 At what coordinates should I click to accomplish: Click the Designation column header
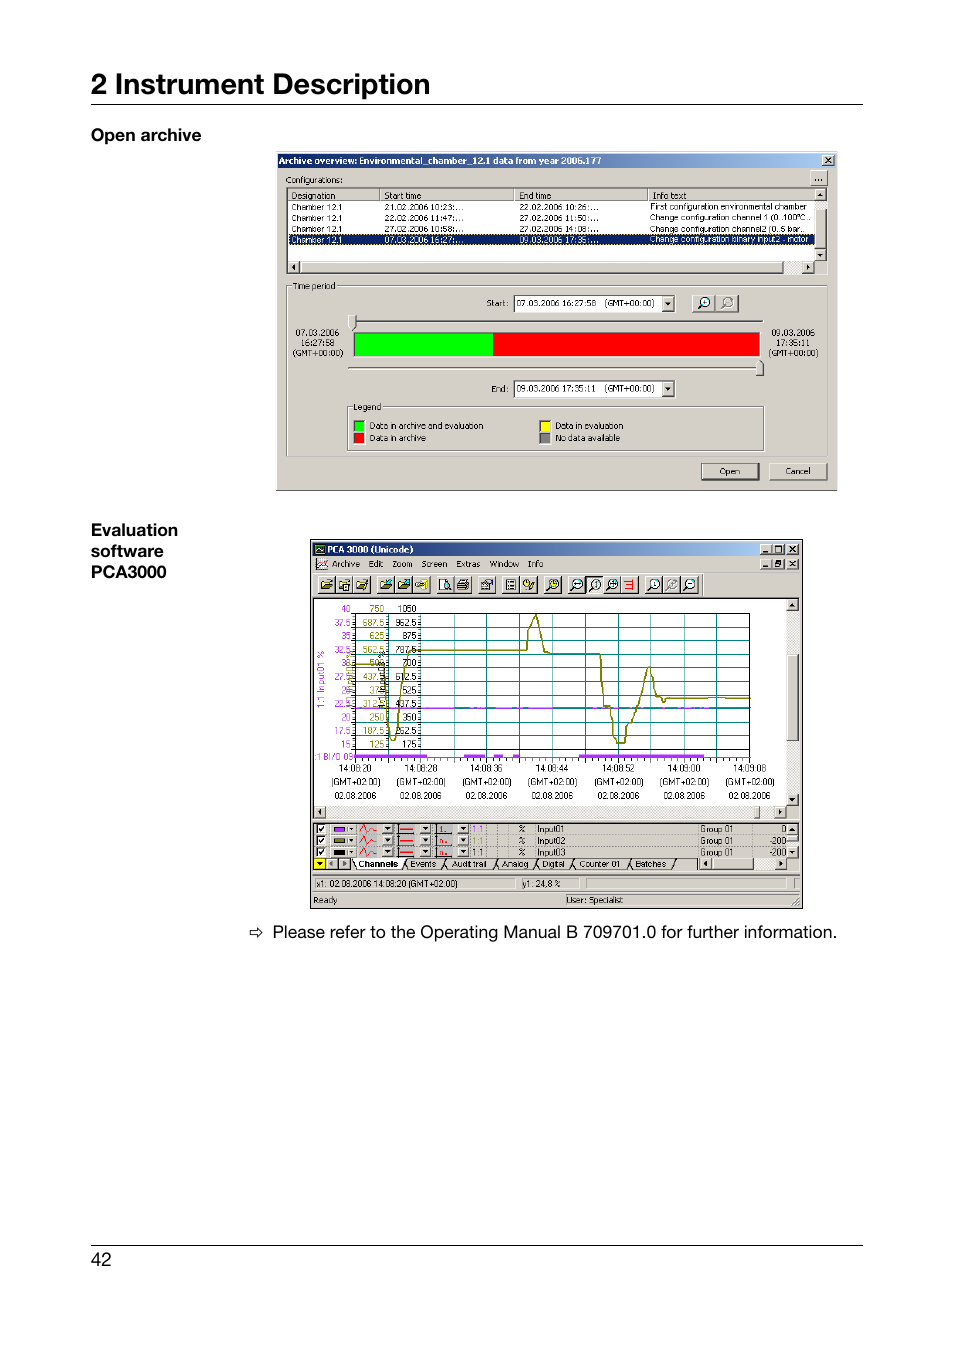[x=334, y=196]
